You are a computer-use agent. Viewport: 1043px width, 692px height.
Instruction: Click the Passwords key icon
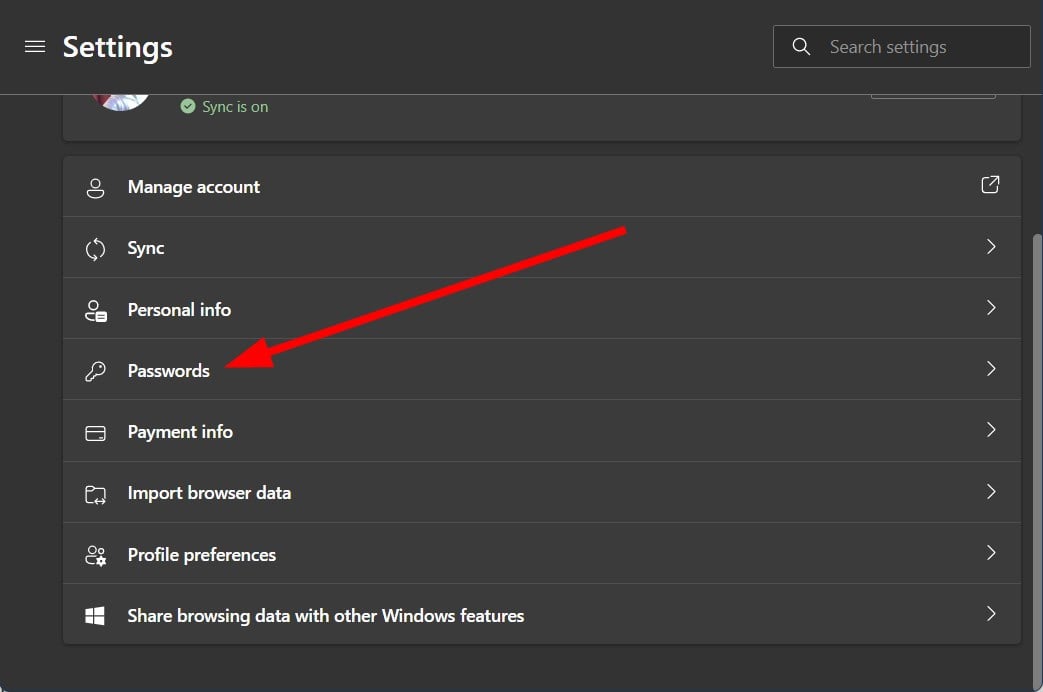click(96, 371)
